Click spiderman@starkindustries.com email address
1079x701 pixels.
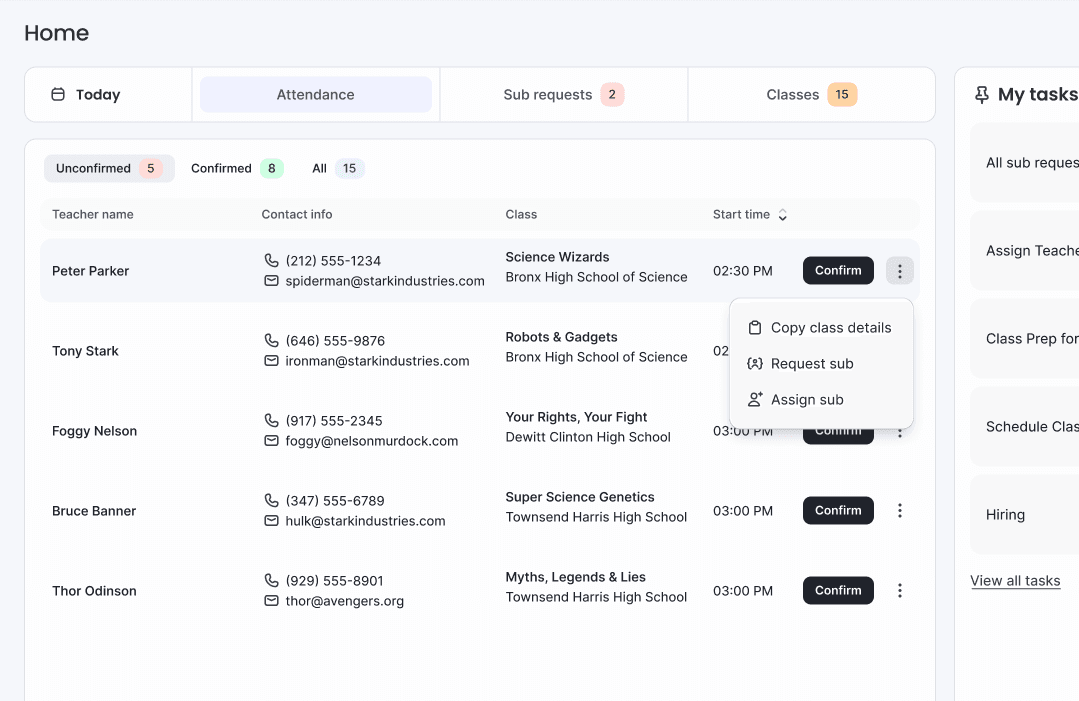385,281
